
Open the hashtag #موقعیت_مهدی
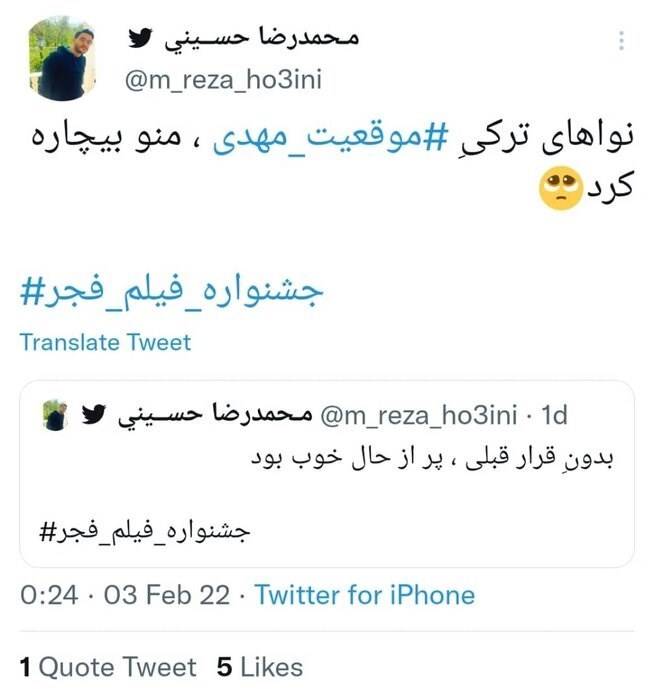[330, 136]
